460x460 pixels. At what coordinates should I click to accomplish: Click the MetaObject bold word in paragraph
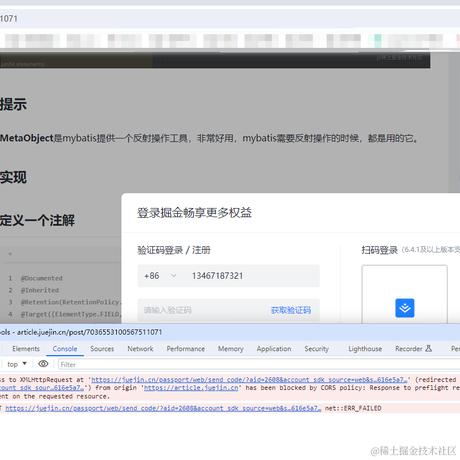[x=27, y=138]
